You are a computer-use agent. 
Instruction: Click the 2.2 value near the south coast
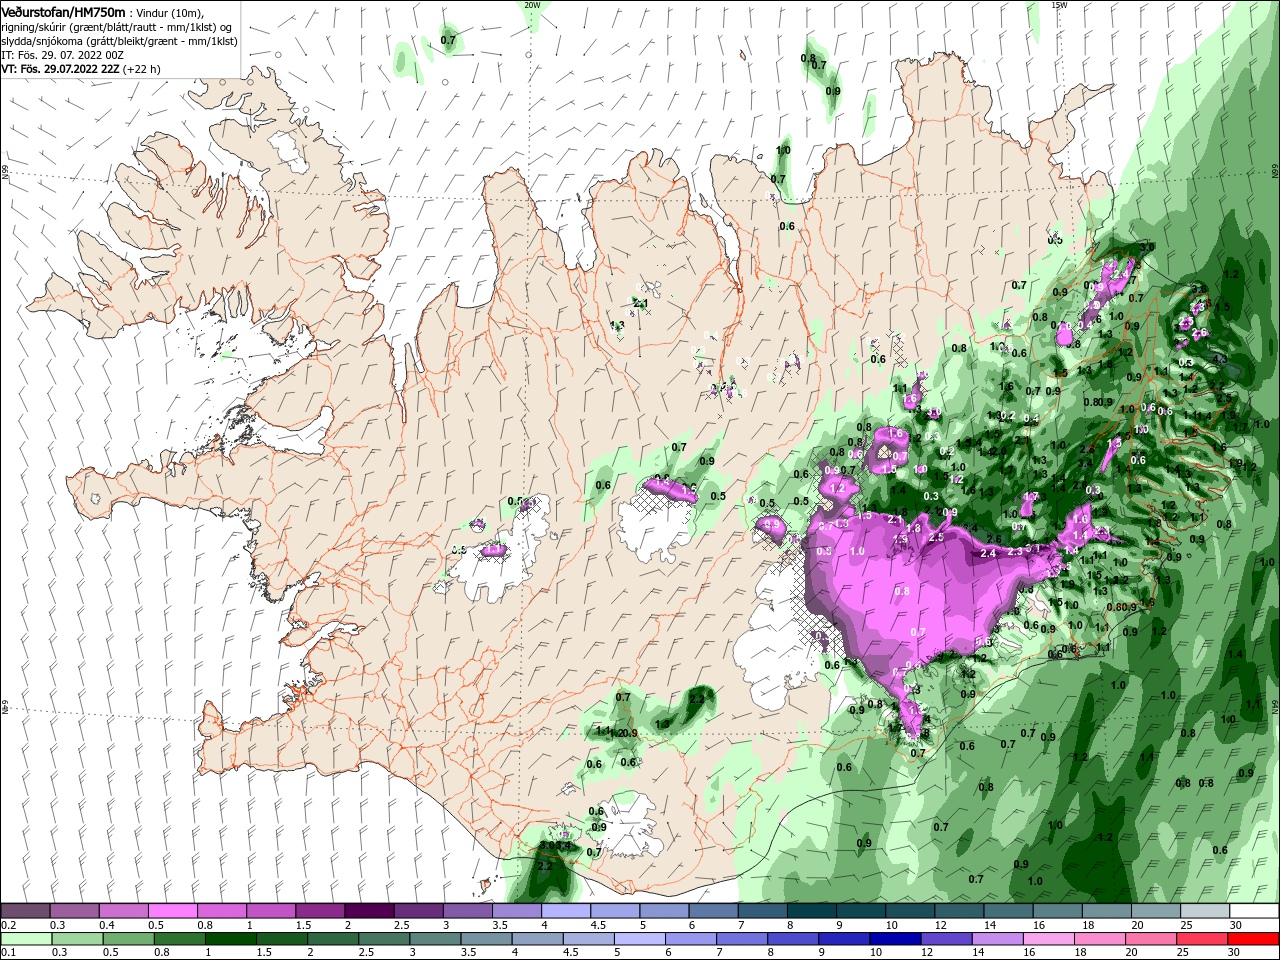[545, 866]
